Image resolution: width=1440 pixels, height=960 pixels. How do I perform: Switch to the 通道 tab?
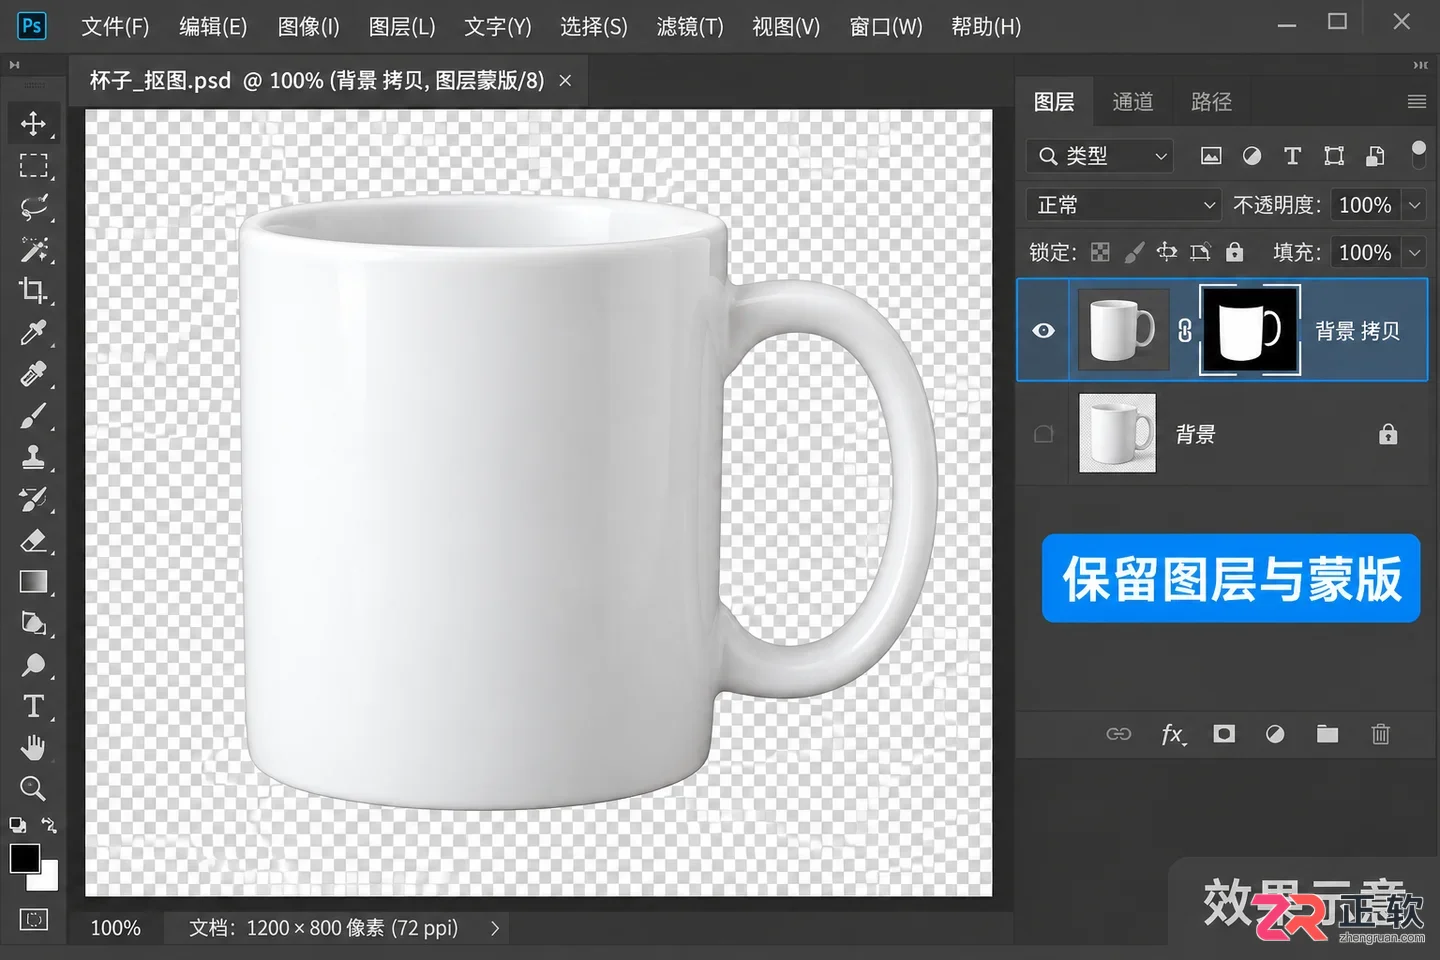(x=1133, y=102)
